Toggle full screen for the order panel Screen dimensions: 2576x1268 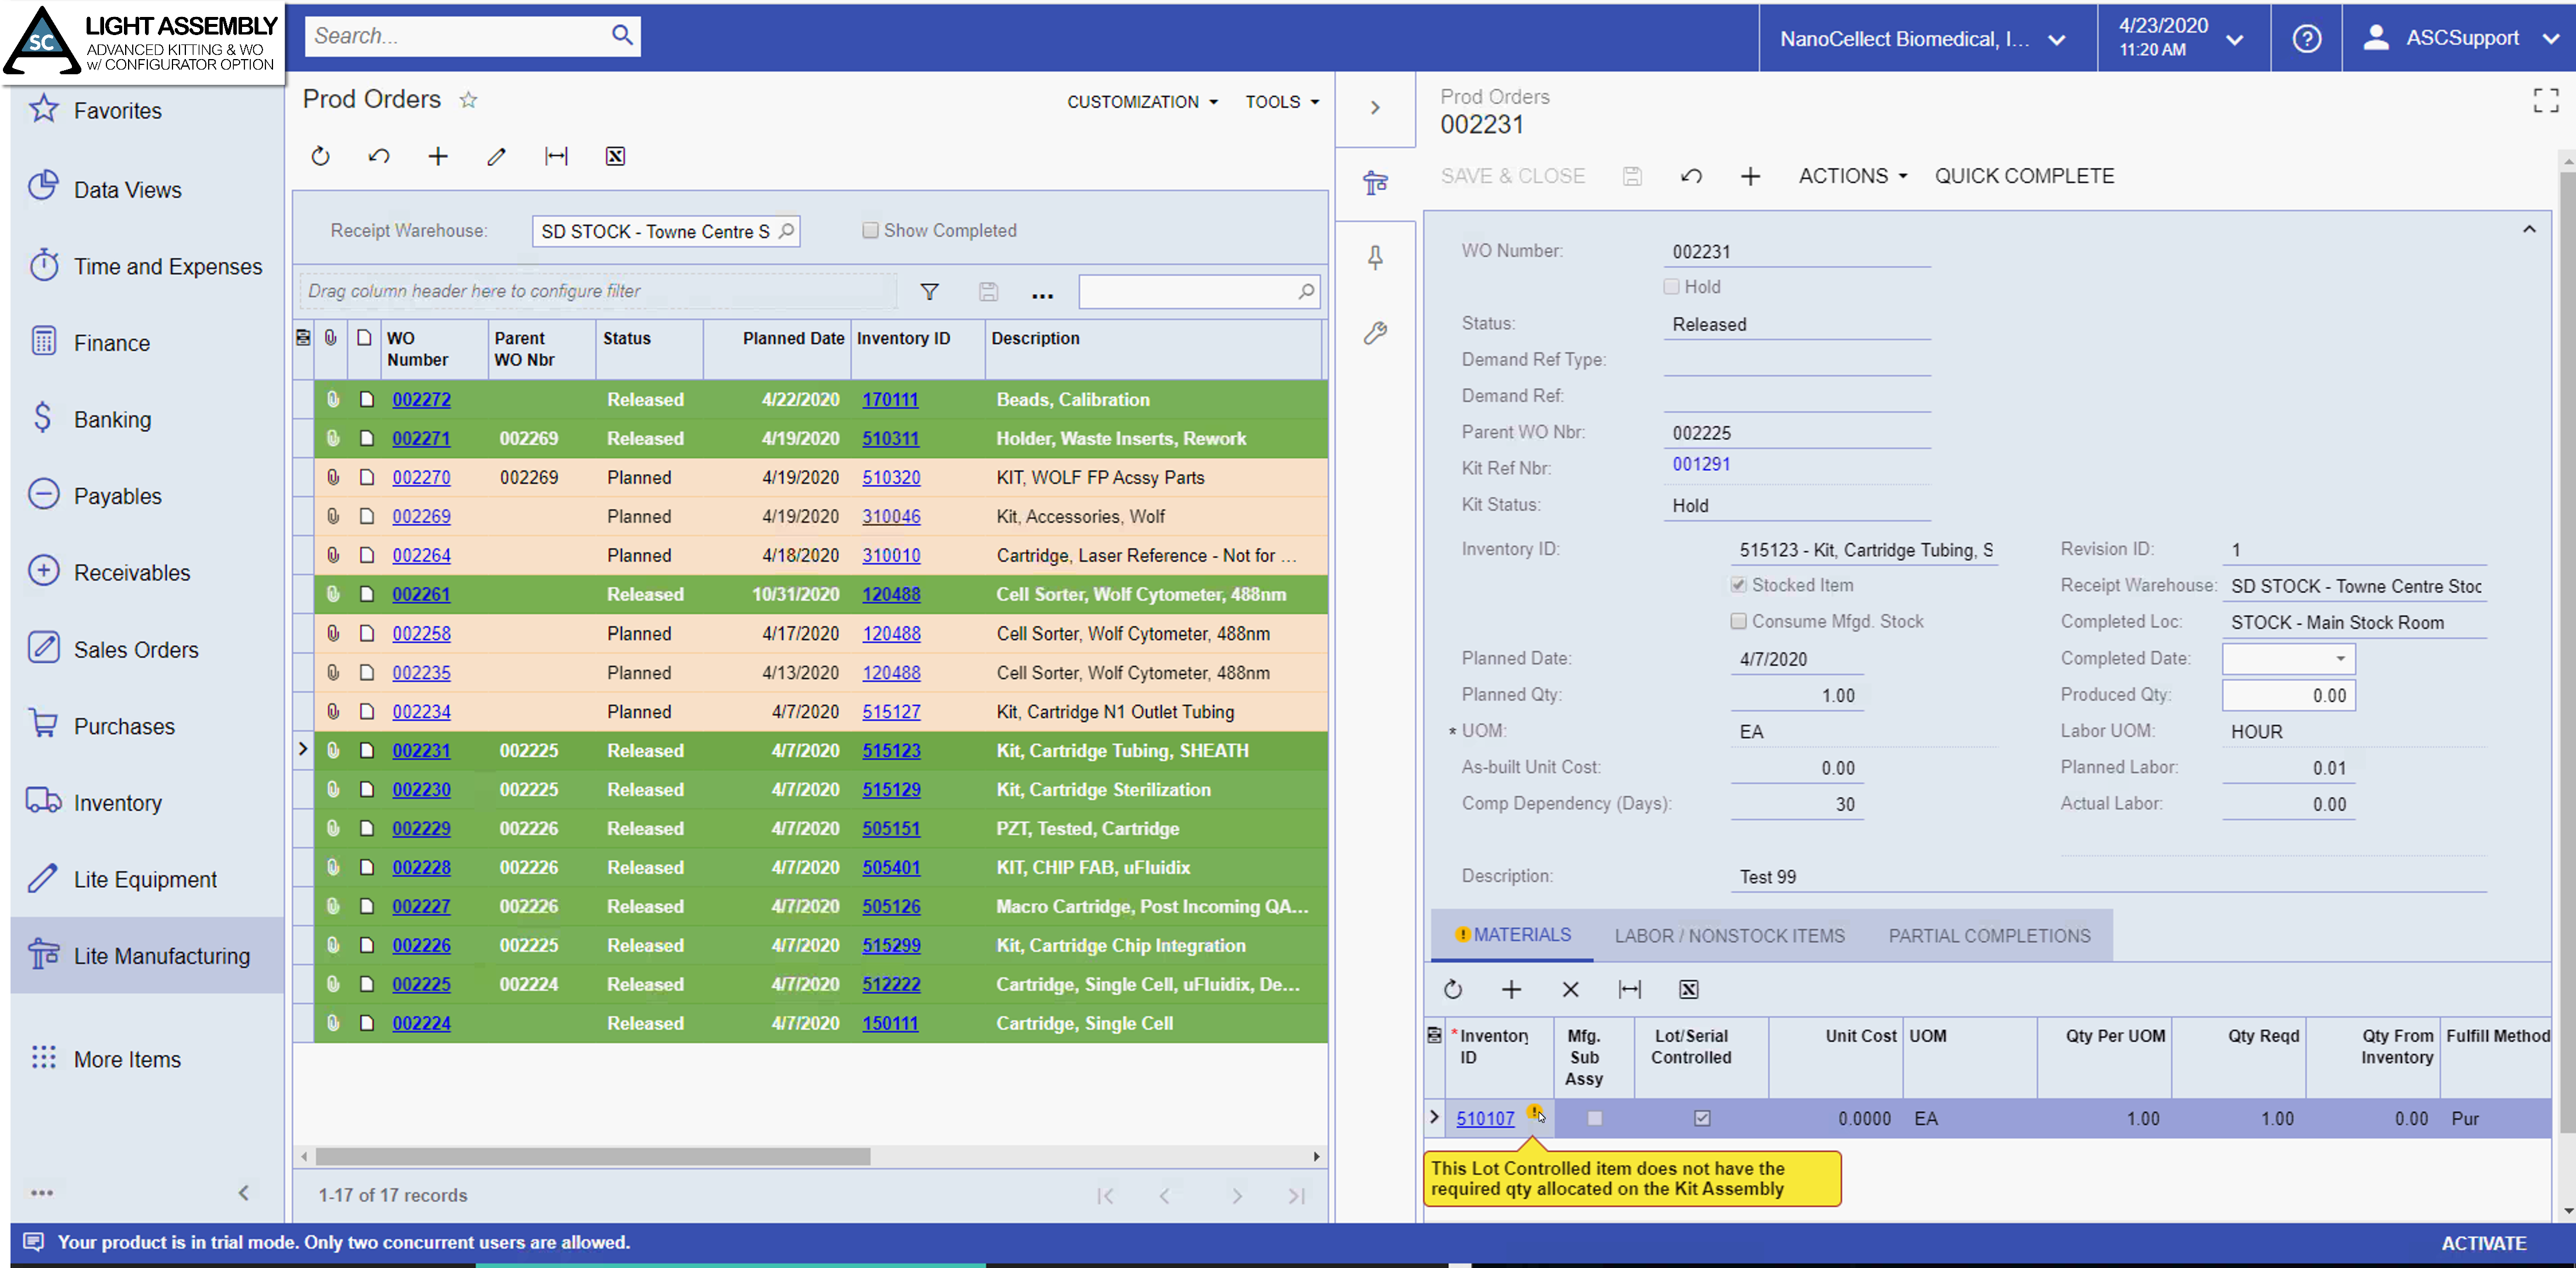[2545, 100]
